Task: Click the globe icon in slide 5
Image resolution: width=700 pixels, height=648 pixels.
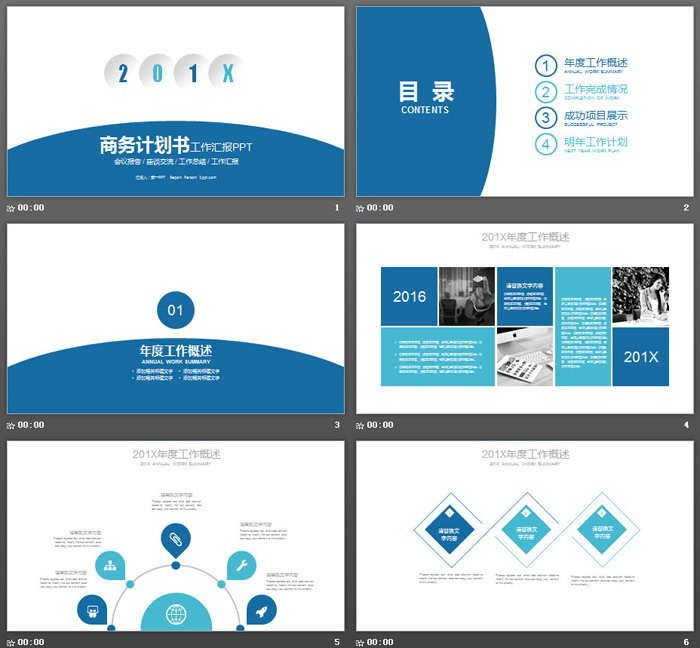Action: click(x=176, y=615)
